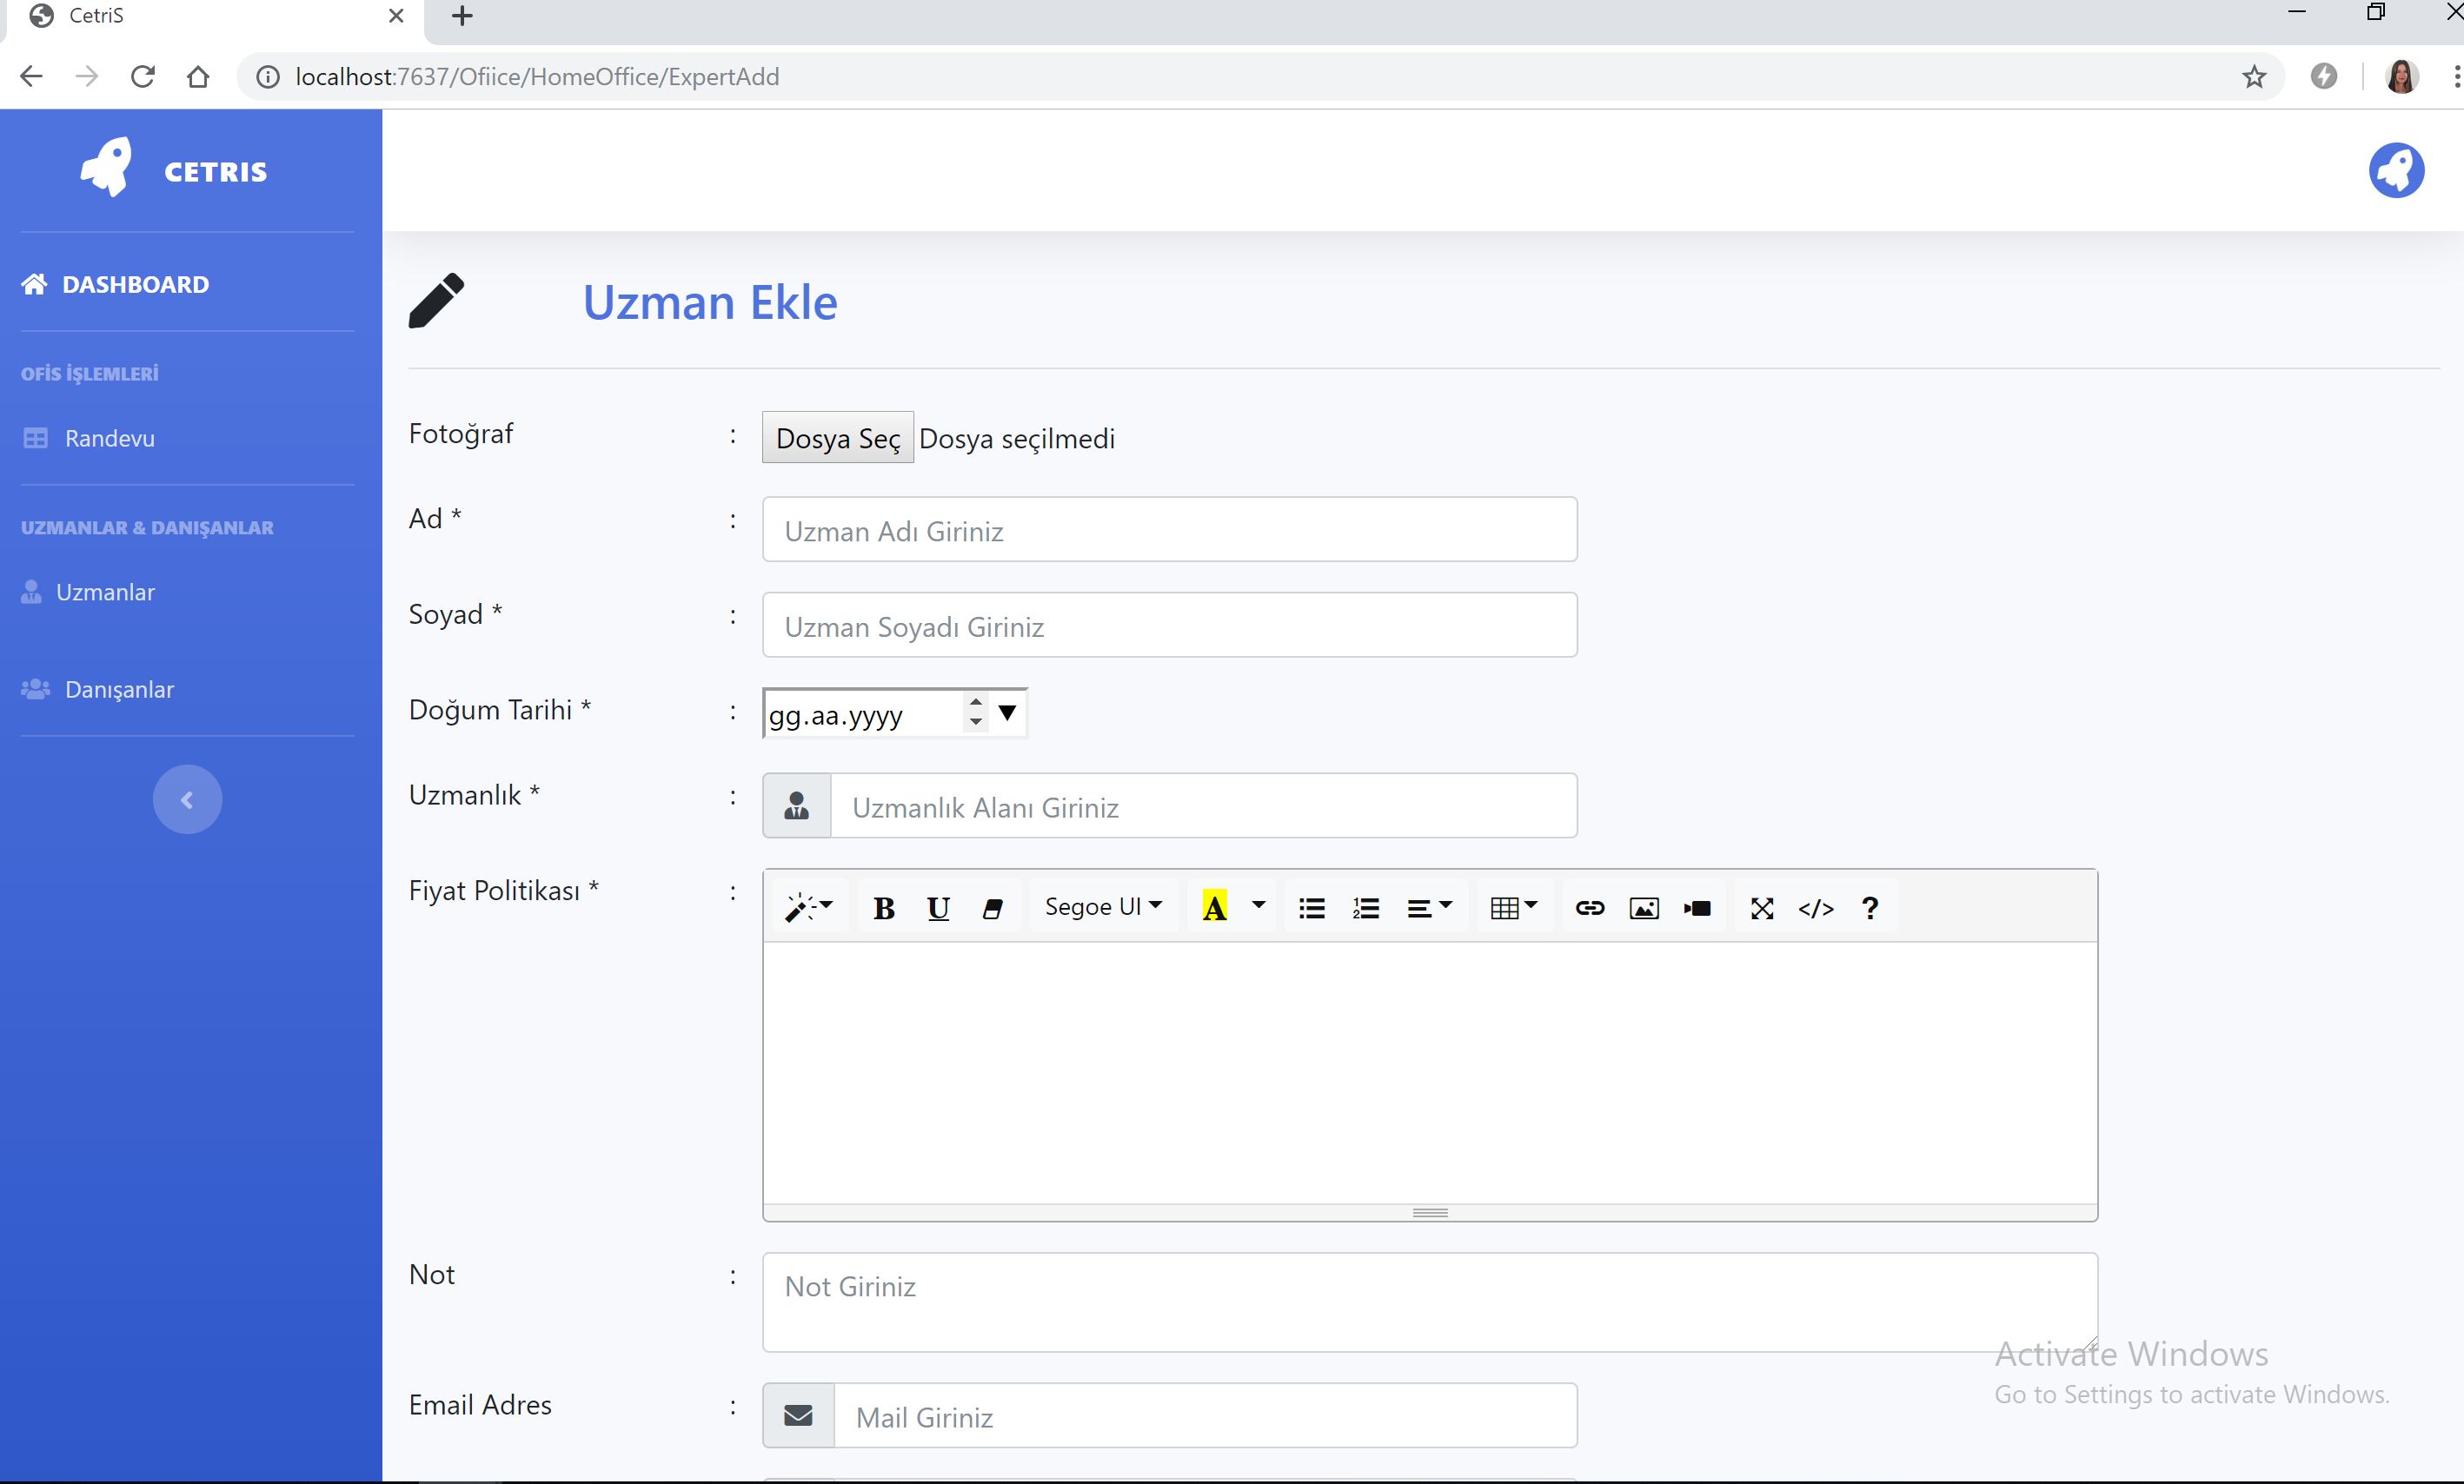Switch to code view in the editor

(1816, 907)
